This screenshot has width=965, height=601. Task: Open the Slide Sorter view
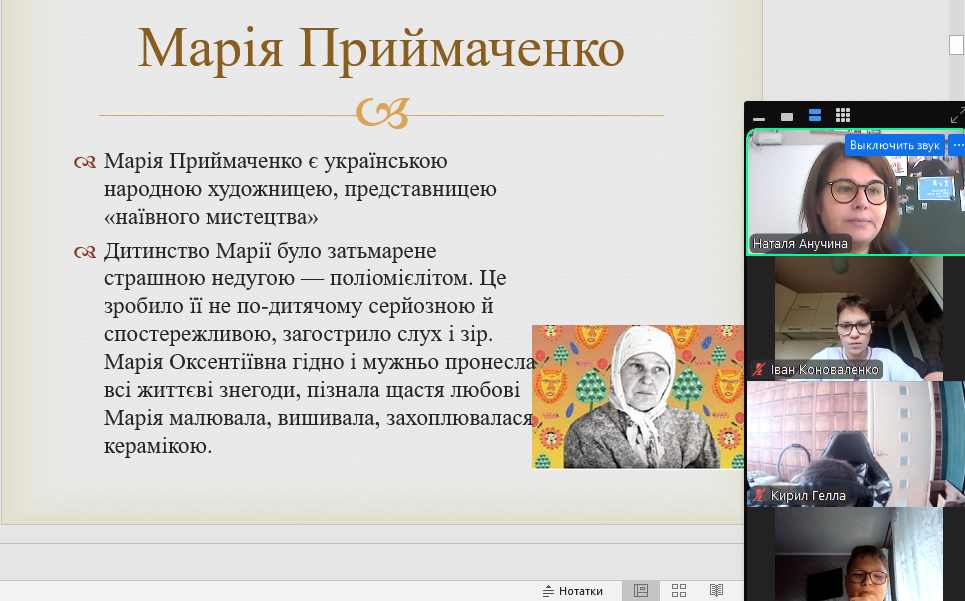pos(679,591)
